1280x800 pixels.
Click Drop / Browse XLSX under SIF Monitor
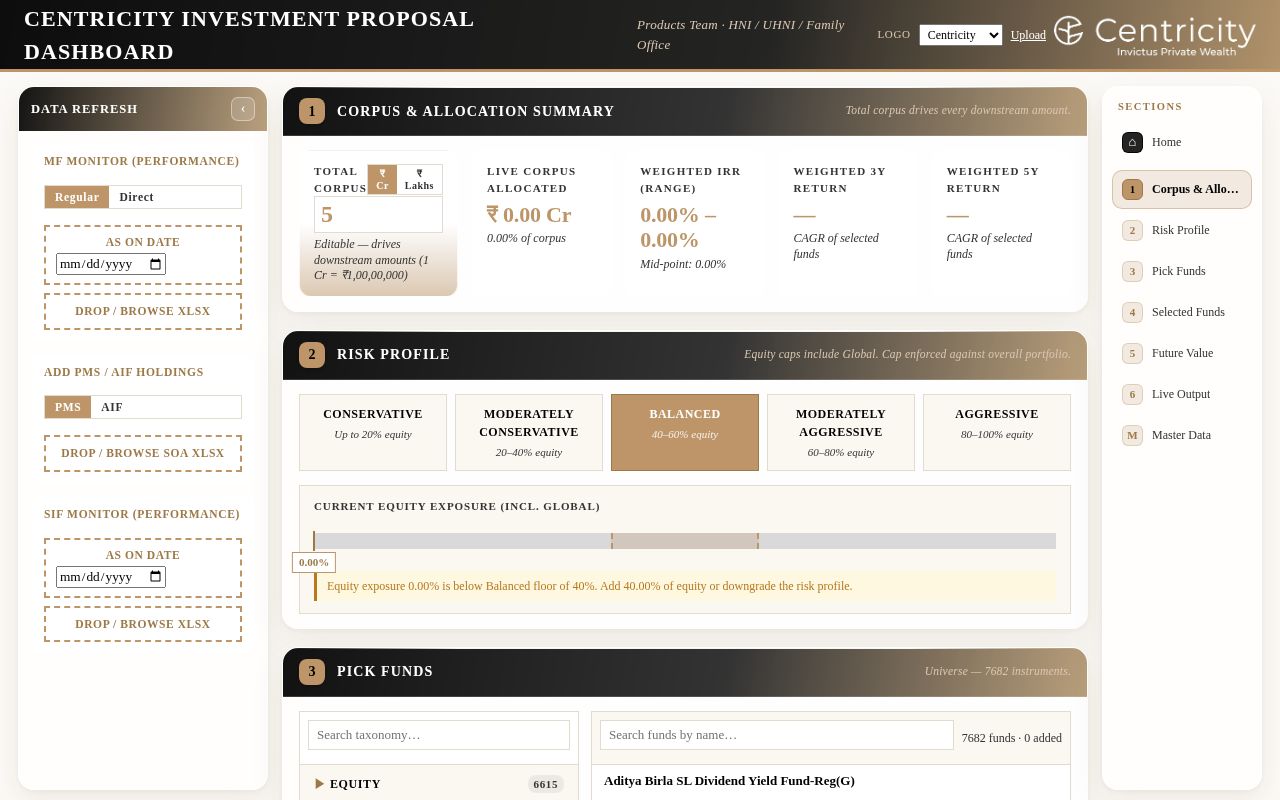tap(143, 624)
